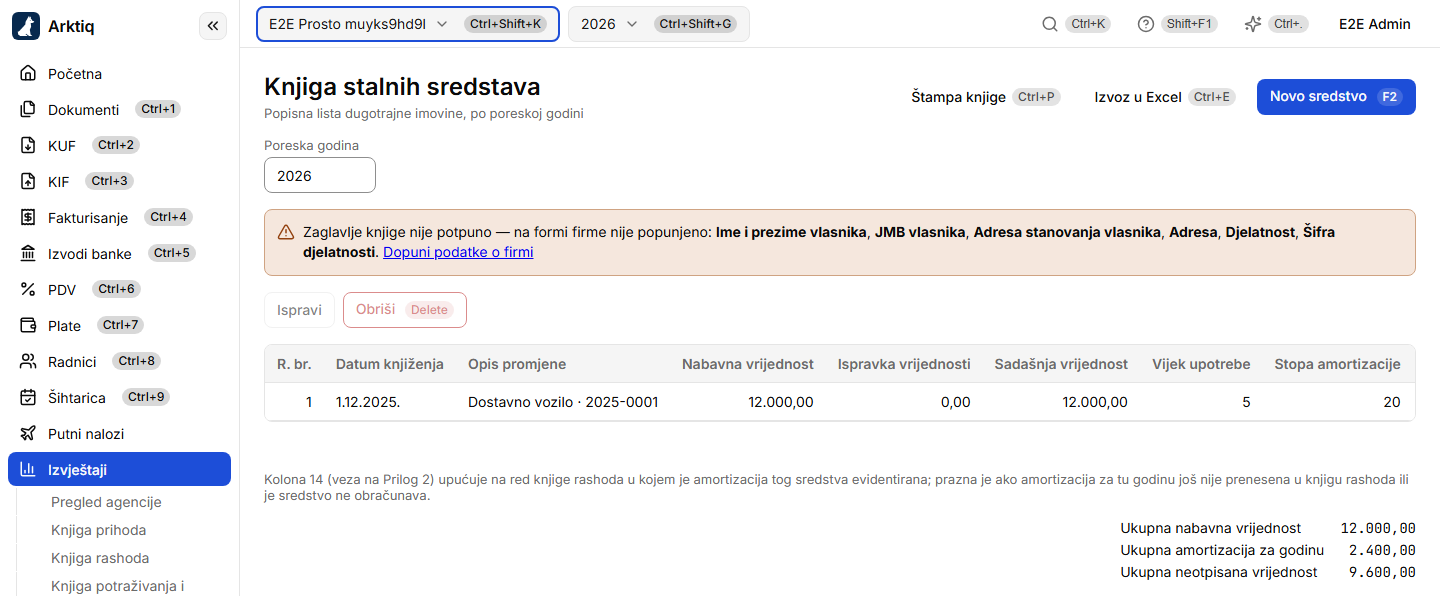Go to Fakturisanje section
1440x596 pixels.
[x=119, y=218]
